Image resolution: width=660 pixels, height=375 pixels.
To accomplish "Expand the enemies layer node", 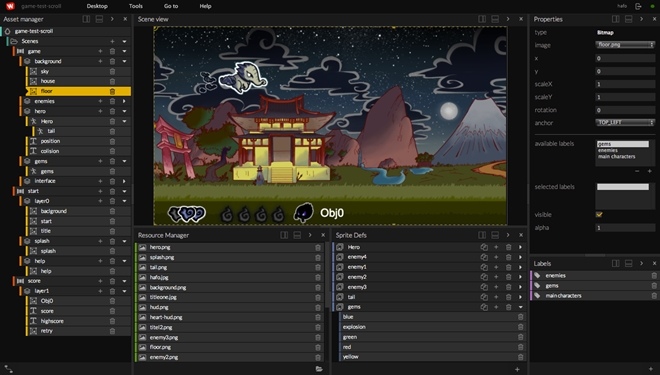I will point(124,101).
